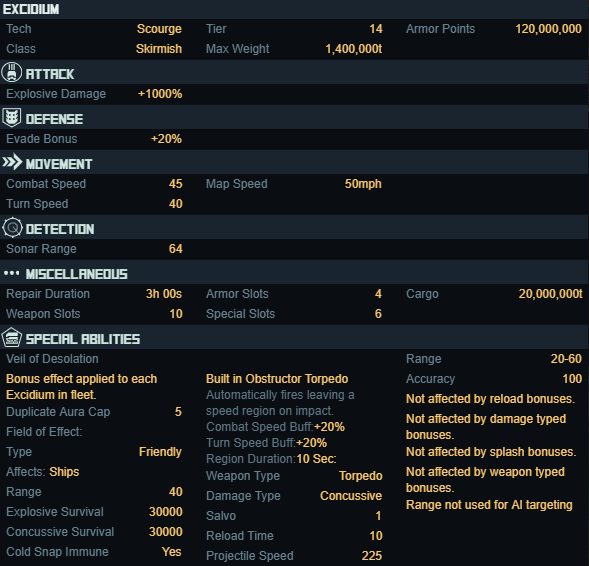This screenshot has height=566, width=589.
Task: Click the SPECIAL ABILITIES section header
Action: pyautogui.click(x=83, y=339)
